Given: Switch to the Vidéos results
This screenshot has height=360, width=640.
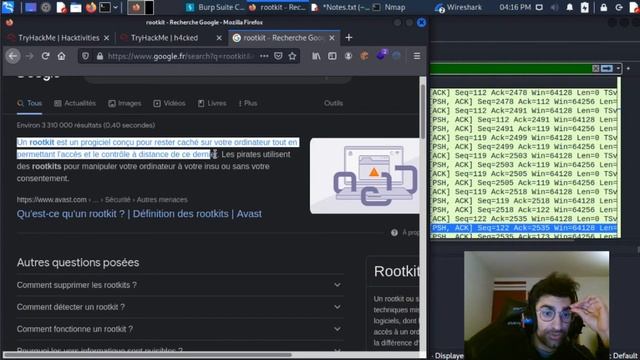Looking at the screenshot, I should pos(169,104).
